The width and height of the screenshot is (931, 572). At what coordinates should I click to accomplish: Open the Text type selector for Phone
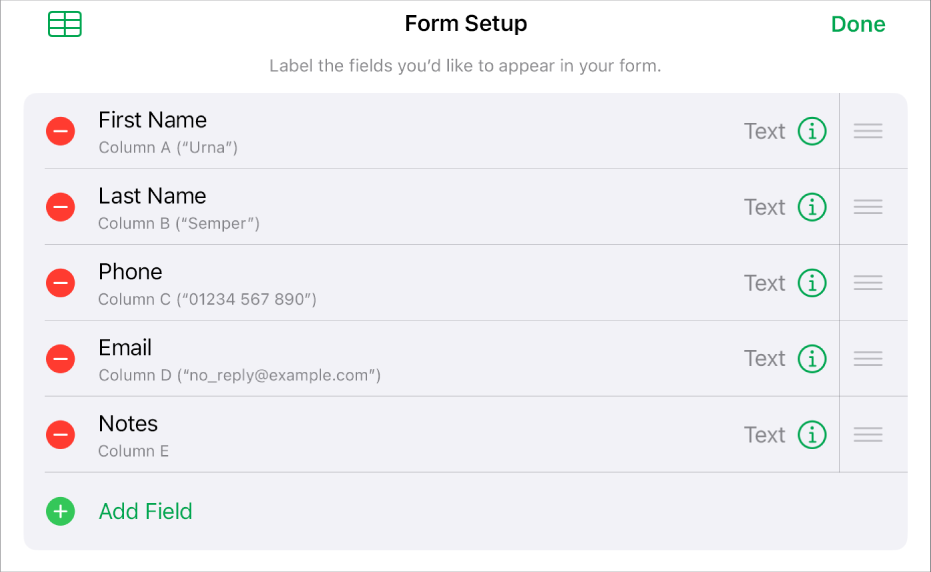click(x=764, y=283)
